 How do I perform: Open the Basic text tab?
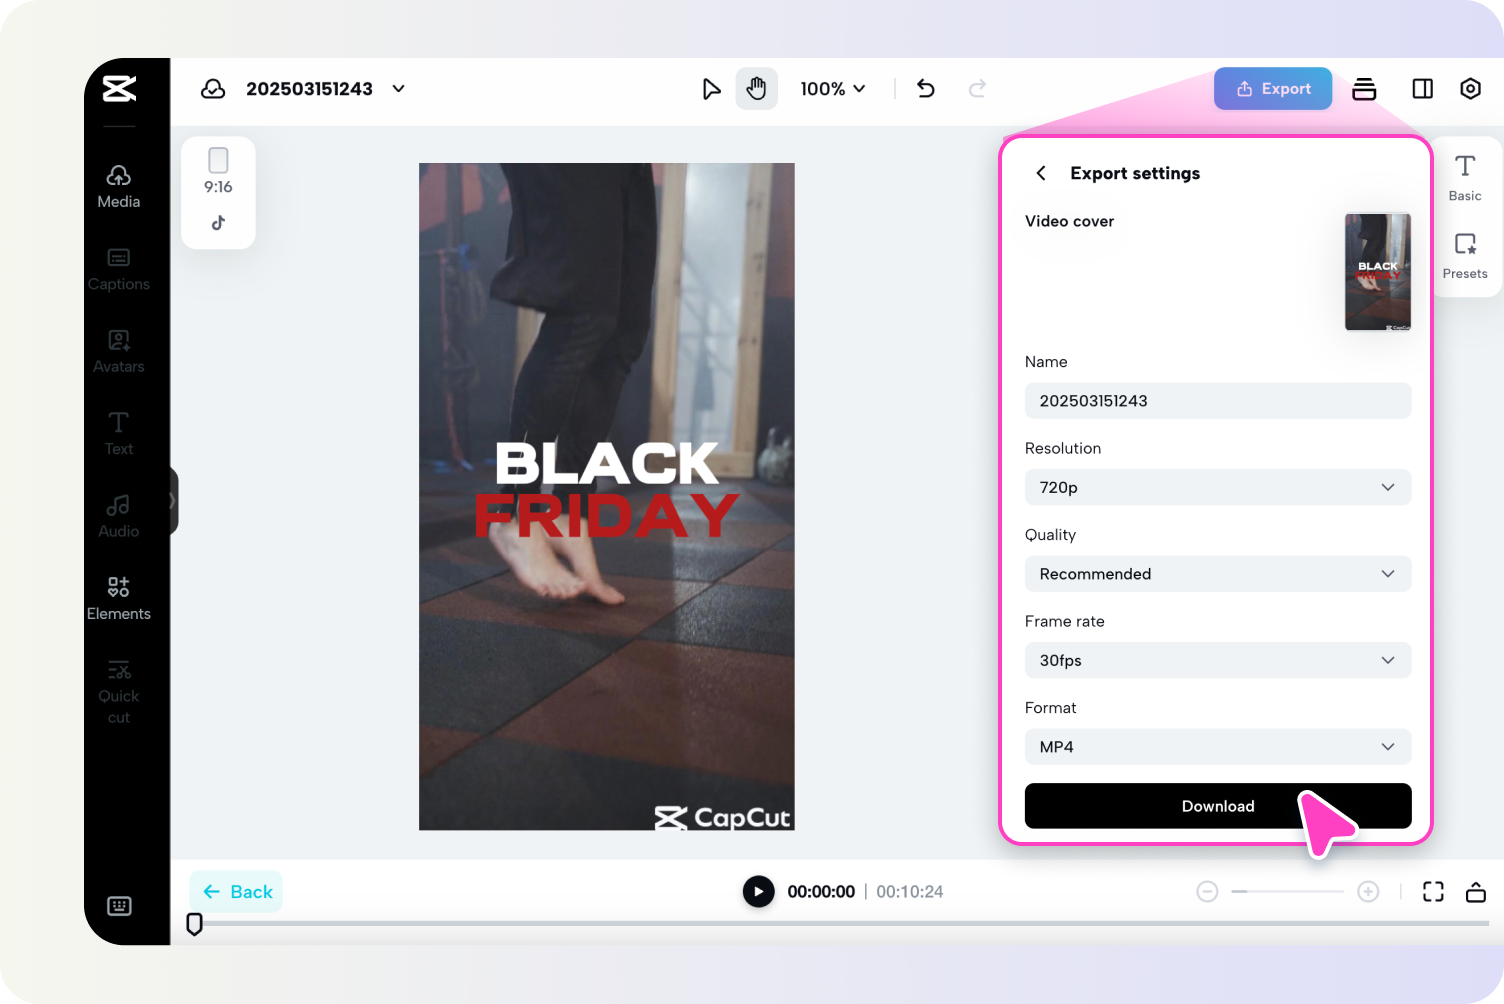[x=1465, y=178]
